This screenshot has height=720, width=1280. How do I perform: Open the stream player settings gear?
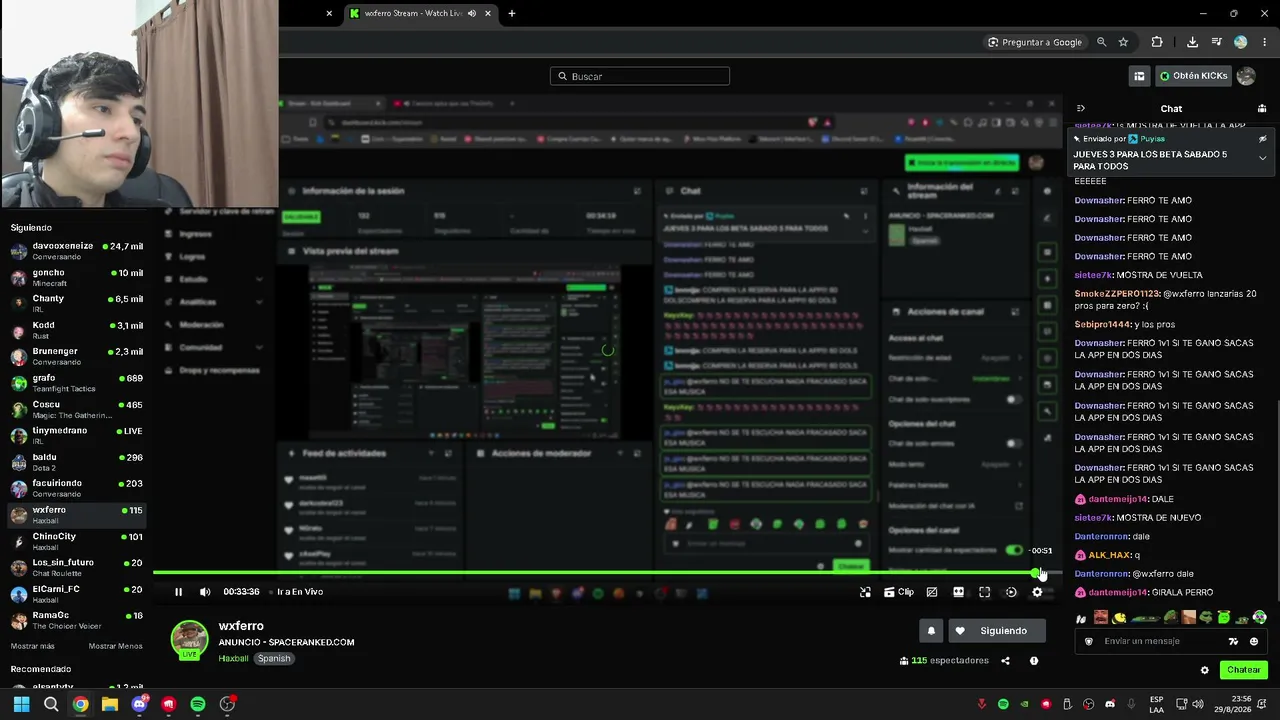click(x=1037, y=592)
